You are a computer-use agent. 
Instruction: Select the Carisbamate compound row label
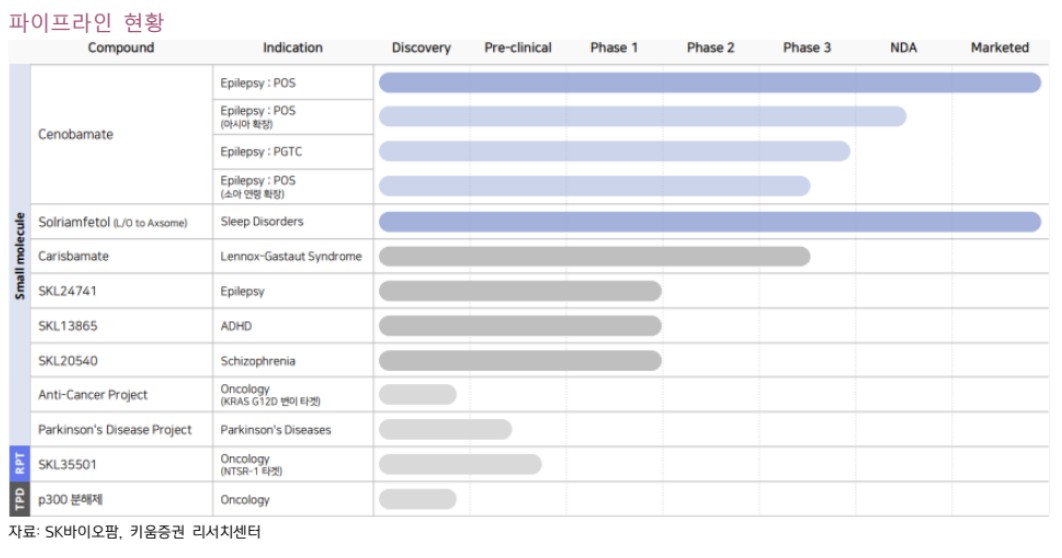tap(74, 256)
